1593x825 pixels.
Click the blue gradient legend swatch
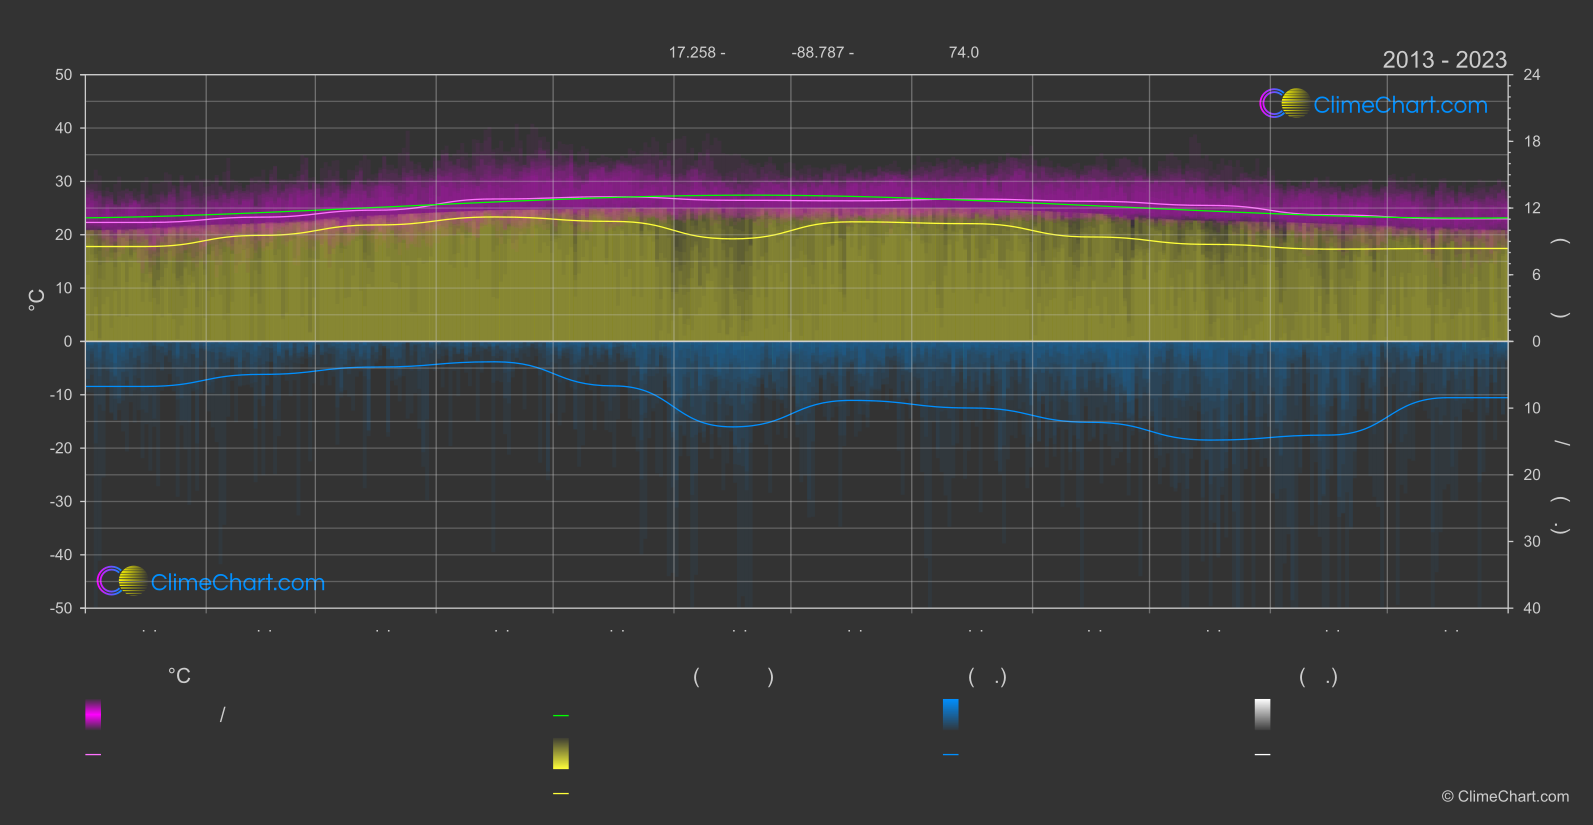951,714
